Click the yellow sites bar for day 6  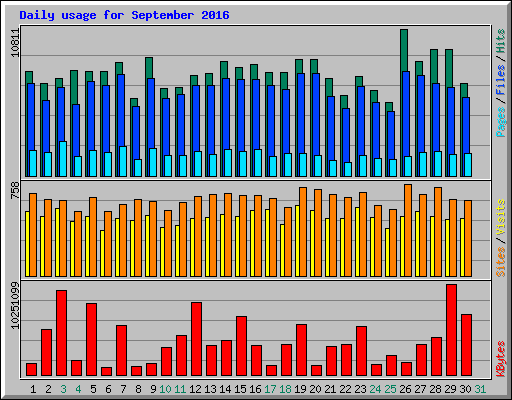pyautogui.click(x=102, y=253)
